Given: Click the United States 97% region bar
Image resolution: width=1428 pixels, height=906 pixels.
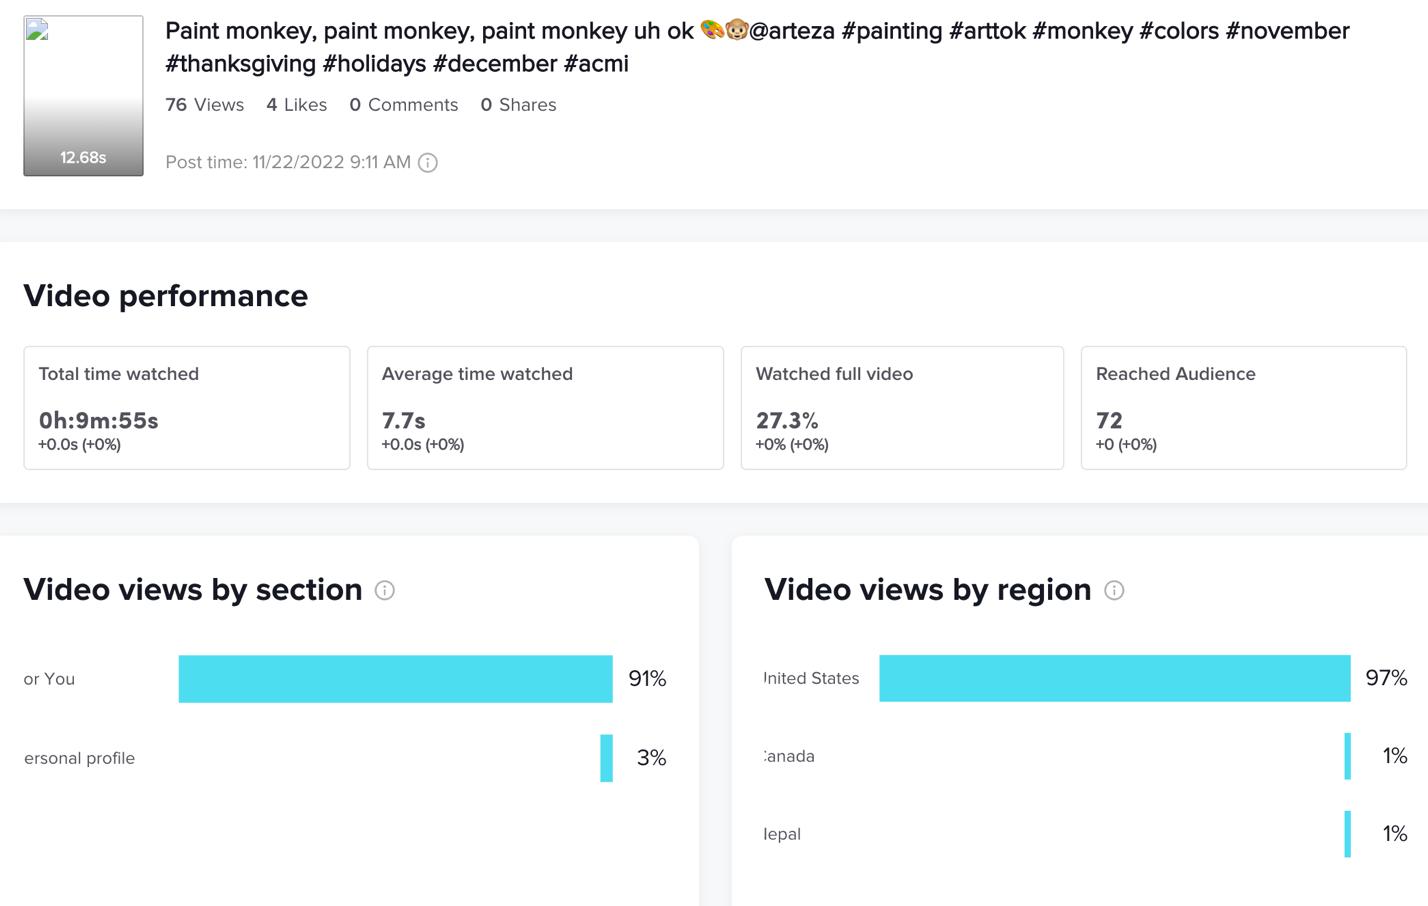Looking at the screenshot, I should click(x=1114, y=678).
